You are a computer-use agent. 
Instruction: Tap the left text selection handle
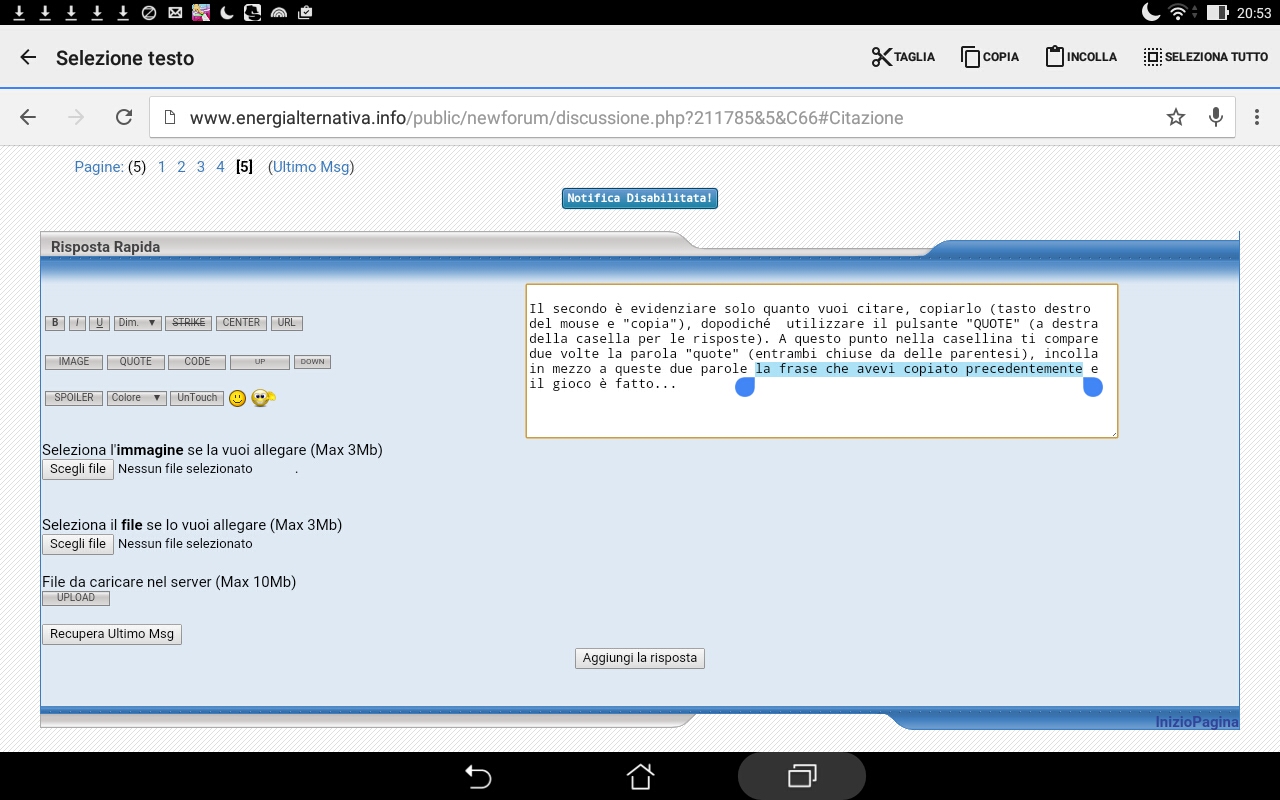745,387
